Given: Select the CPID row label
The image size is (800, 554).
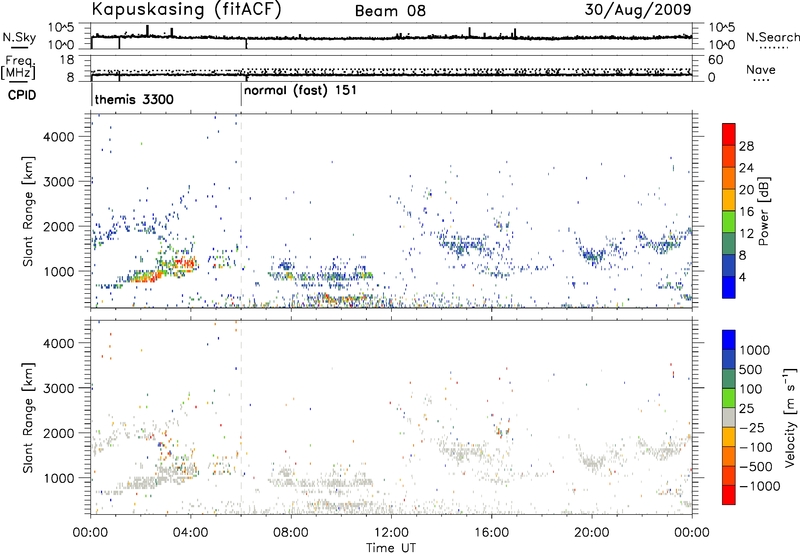Looking at the screenshot, I should click(22, 95).
